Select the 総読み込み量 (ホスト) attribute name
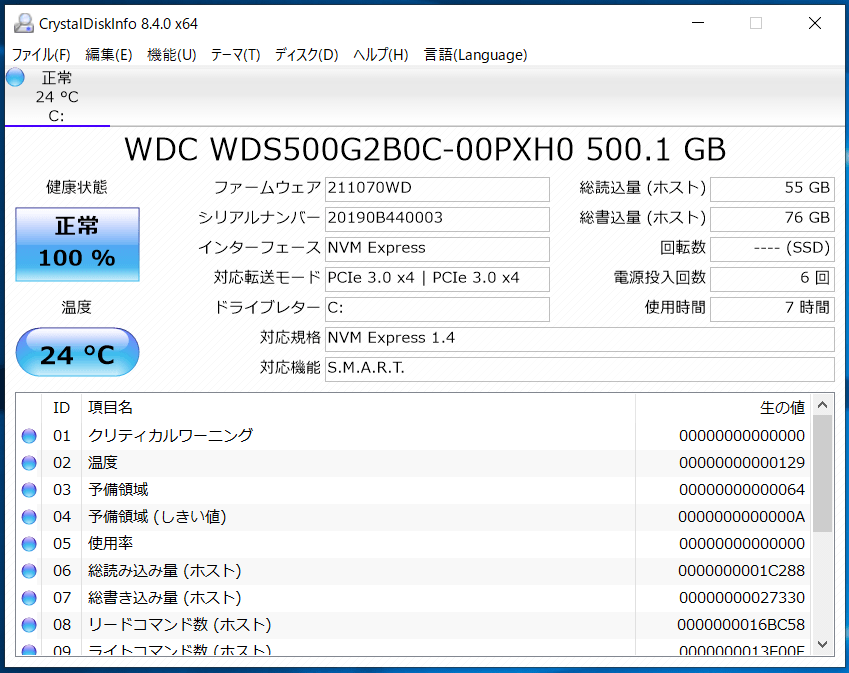The image size is (849, 673). pyautogui.click(x=165, y=571)
